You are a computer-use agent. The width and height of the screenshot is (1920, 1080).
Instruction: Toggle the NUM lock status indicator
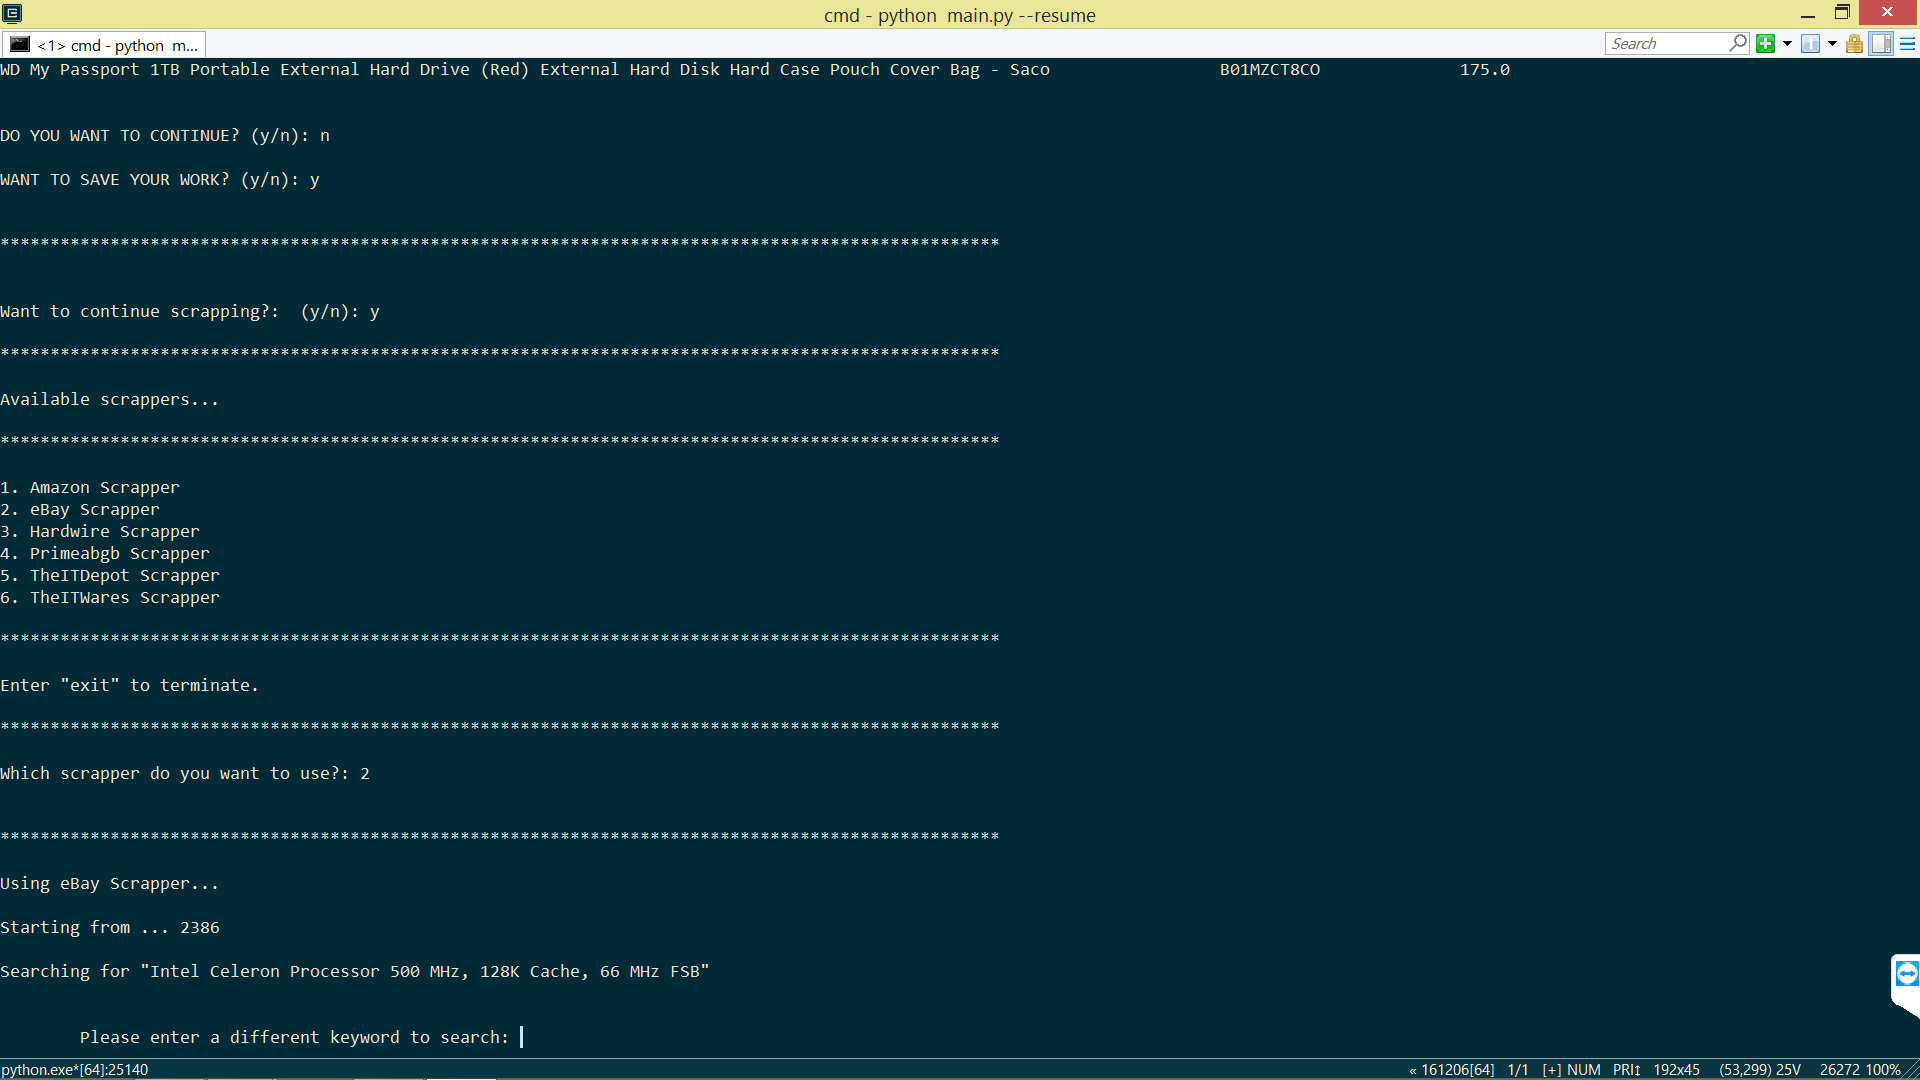tap(1584, 1070)
